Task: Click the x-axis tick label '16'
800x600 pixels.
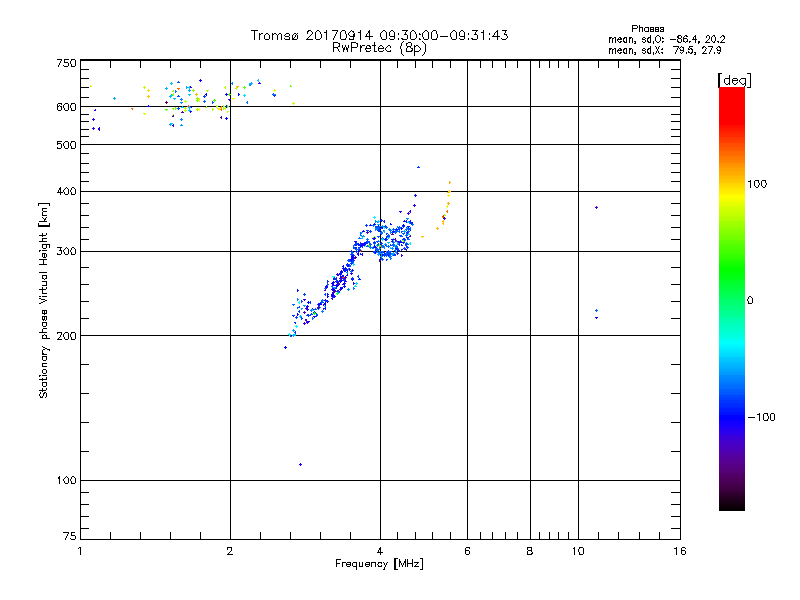Action: [x=680, y=551]
